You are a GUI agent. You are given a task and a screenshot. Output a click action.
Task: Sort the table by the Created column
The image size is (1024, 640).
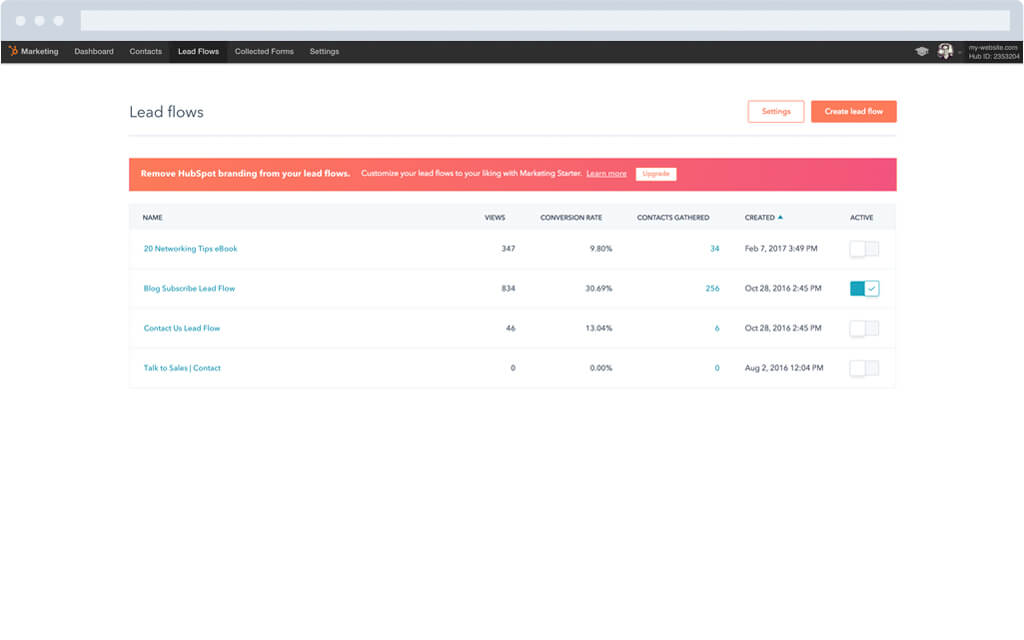click(x=762, y=217)
